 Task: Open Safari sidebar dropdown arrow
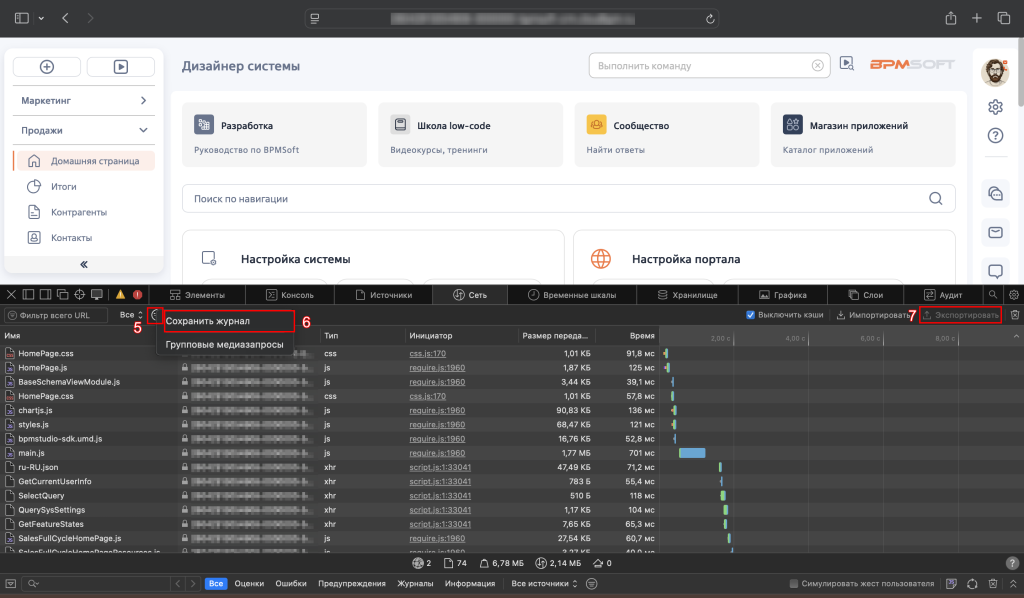(41, 18)
